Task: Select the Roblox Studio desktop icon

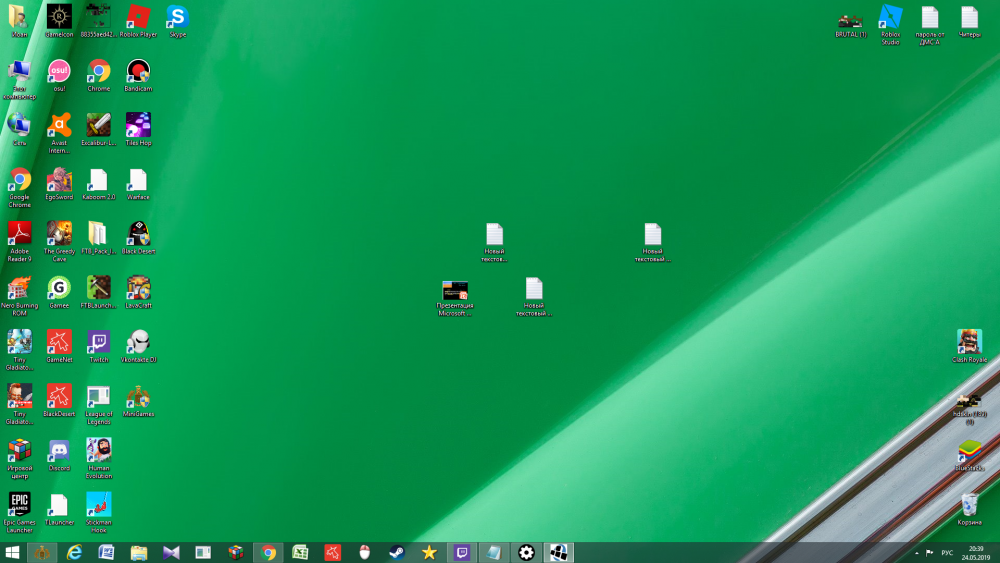Action: pos(890,17)
